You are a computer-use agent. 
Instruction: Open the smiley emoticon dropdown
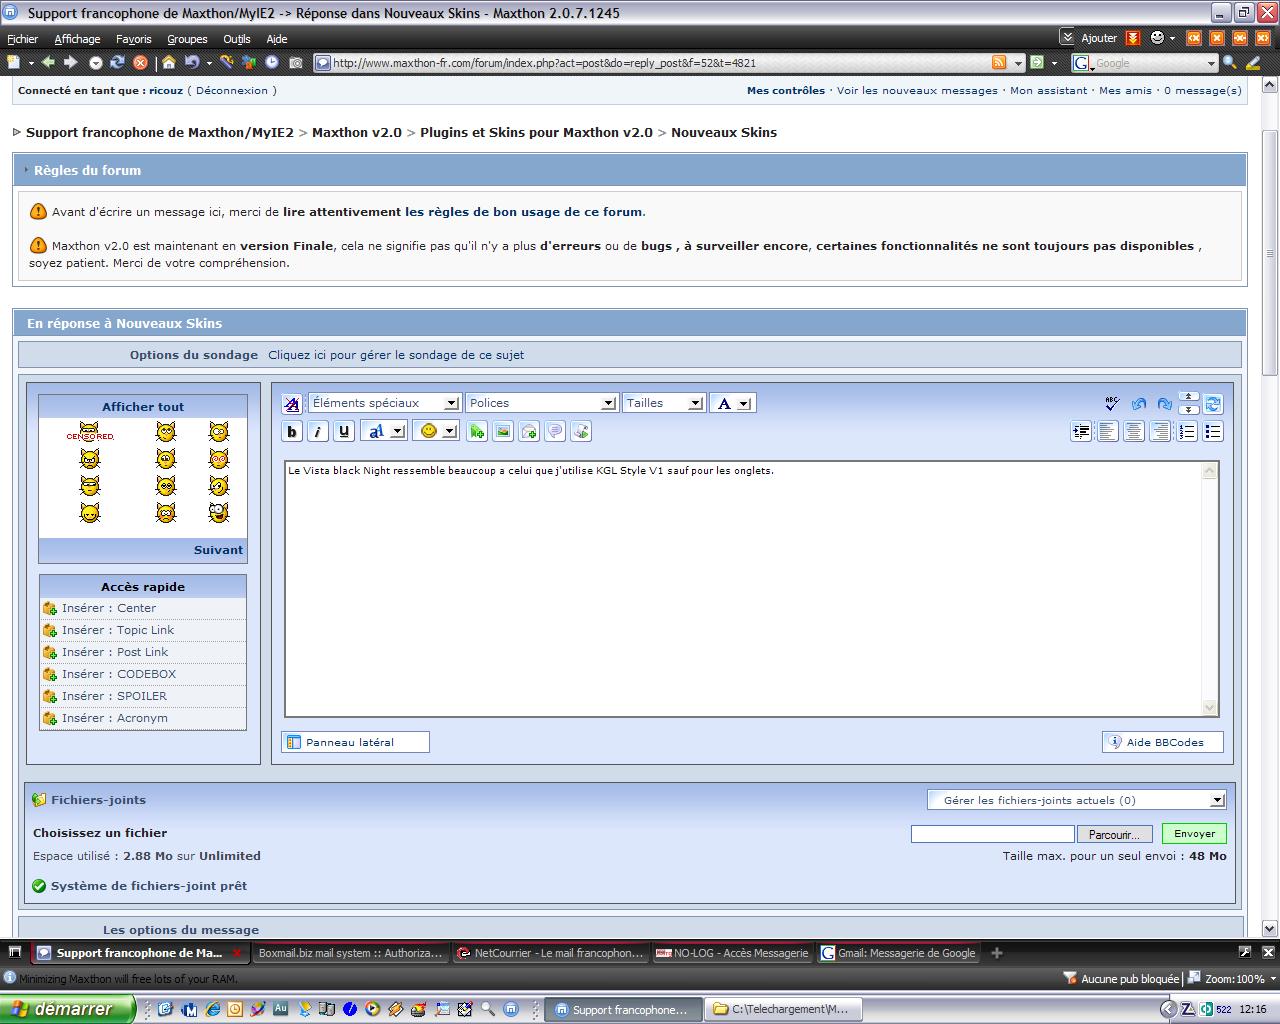click(x=437, y=431)
